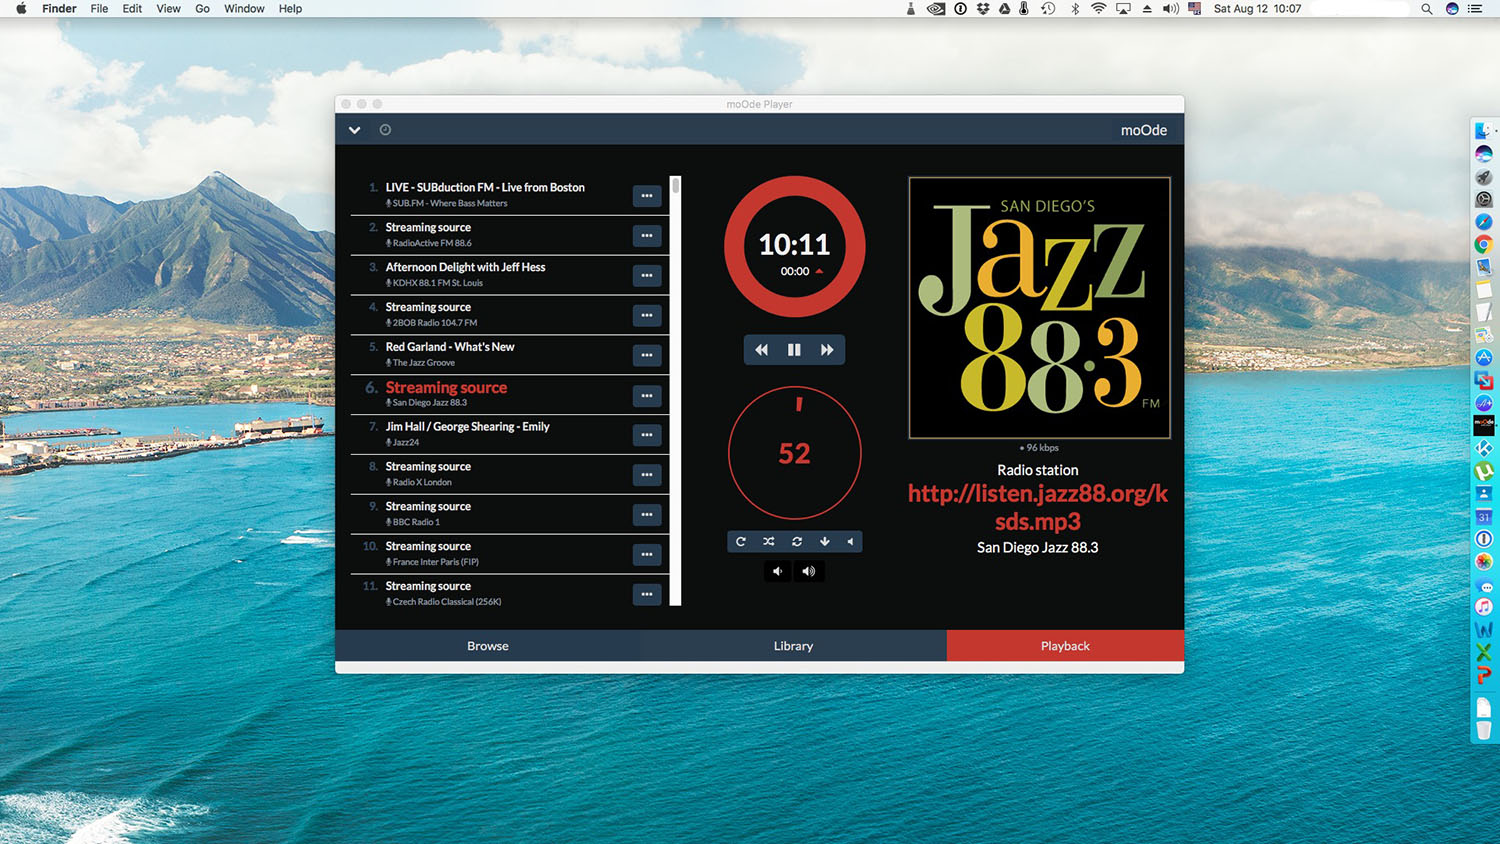The image size is (1500, 844).
Task: Play LIVE - SUBduction FM - Live from Boston
Action: pyautogui.click(x=485, y=187)
